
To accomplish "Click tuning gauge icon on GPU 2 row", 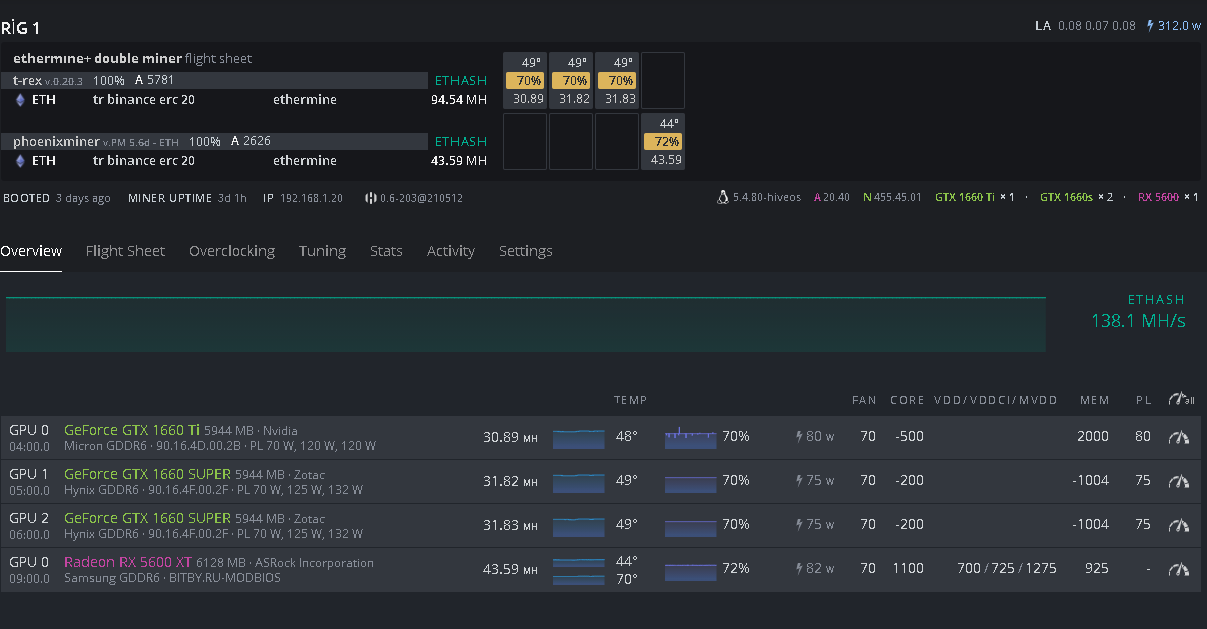I will pyautogui.click(x=1179, y=525).
